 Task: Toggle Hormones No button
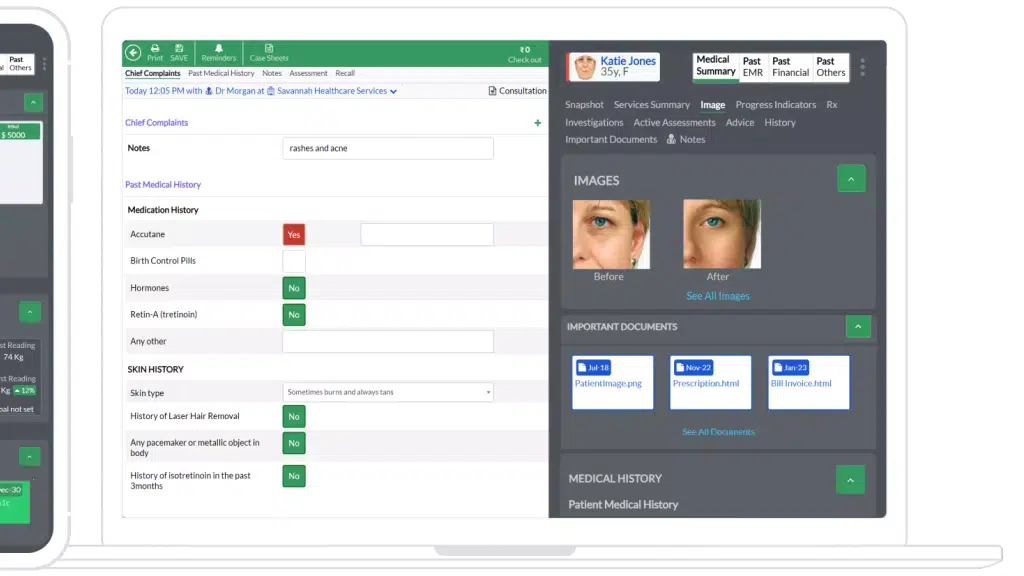tap(294, 288)
